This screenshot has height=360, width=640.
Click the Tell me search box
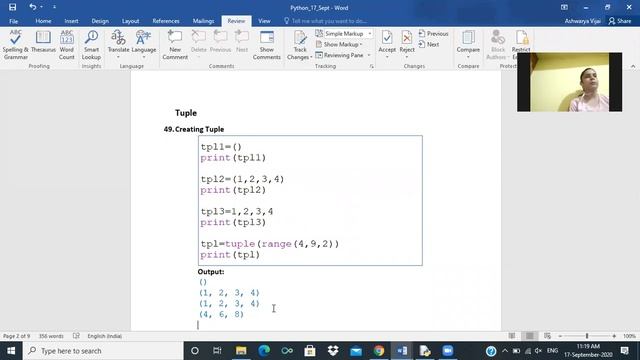coord(327,21)
